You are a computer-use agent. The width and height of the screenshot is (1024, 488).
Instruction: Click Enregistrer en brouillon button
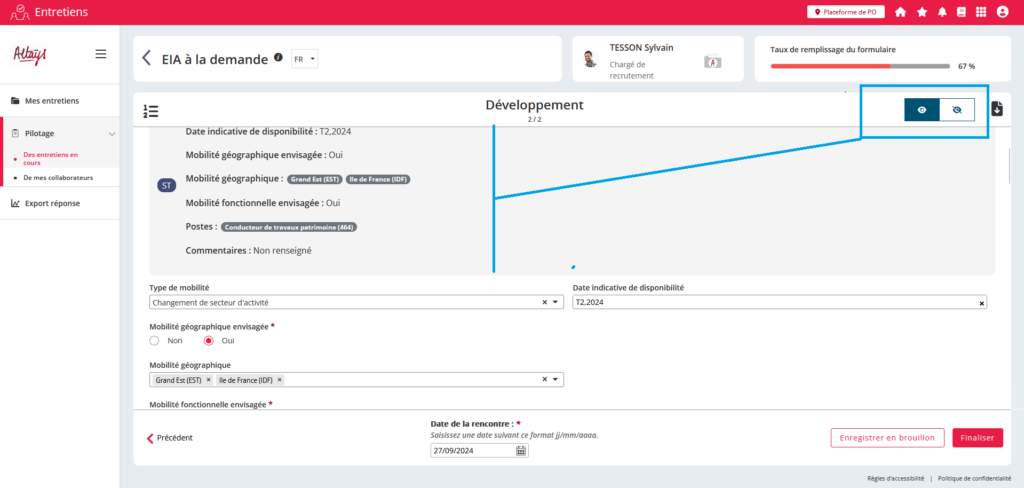[x=887, y=438]
